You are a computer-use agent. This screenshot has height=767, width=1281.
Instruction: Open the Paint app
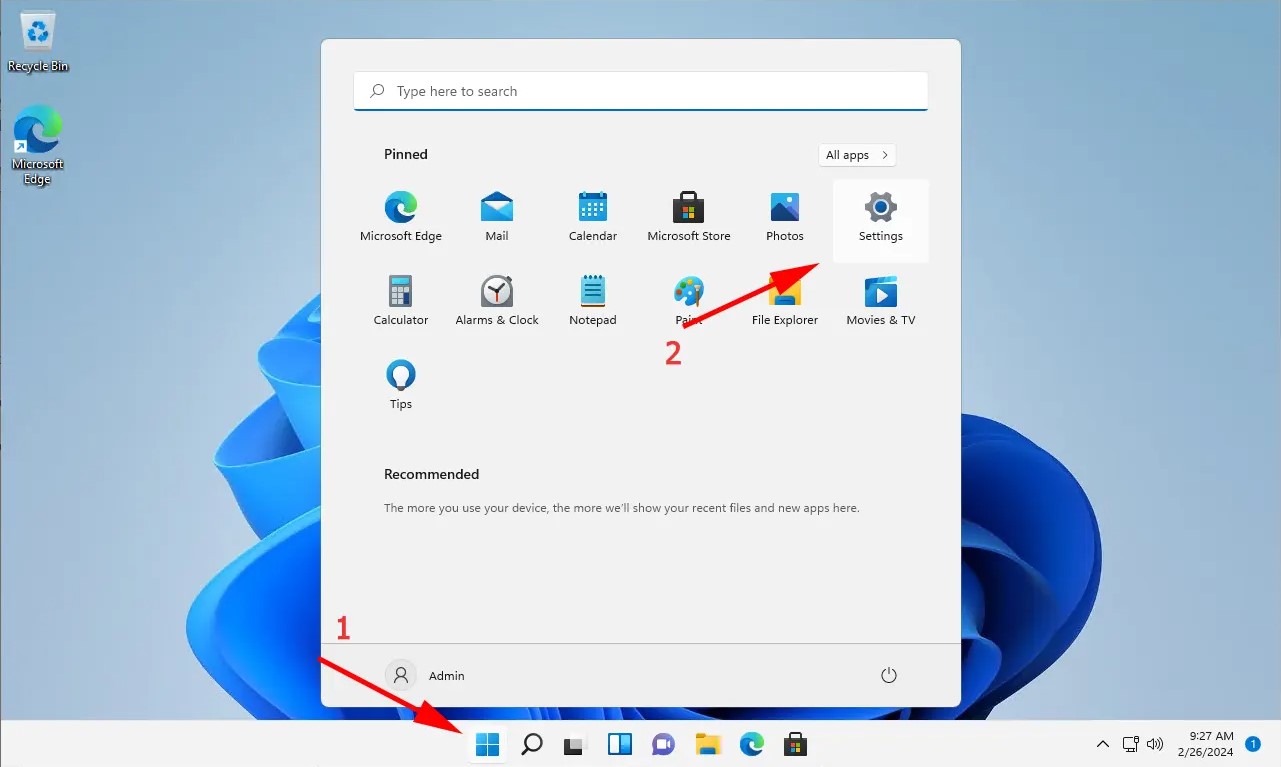(689, 302)
